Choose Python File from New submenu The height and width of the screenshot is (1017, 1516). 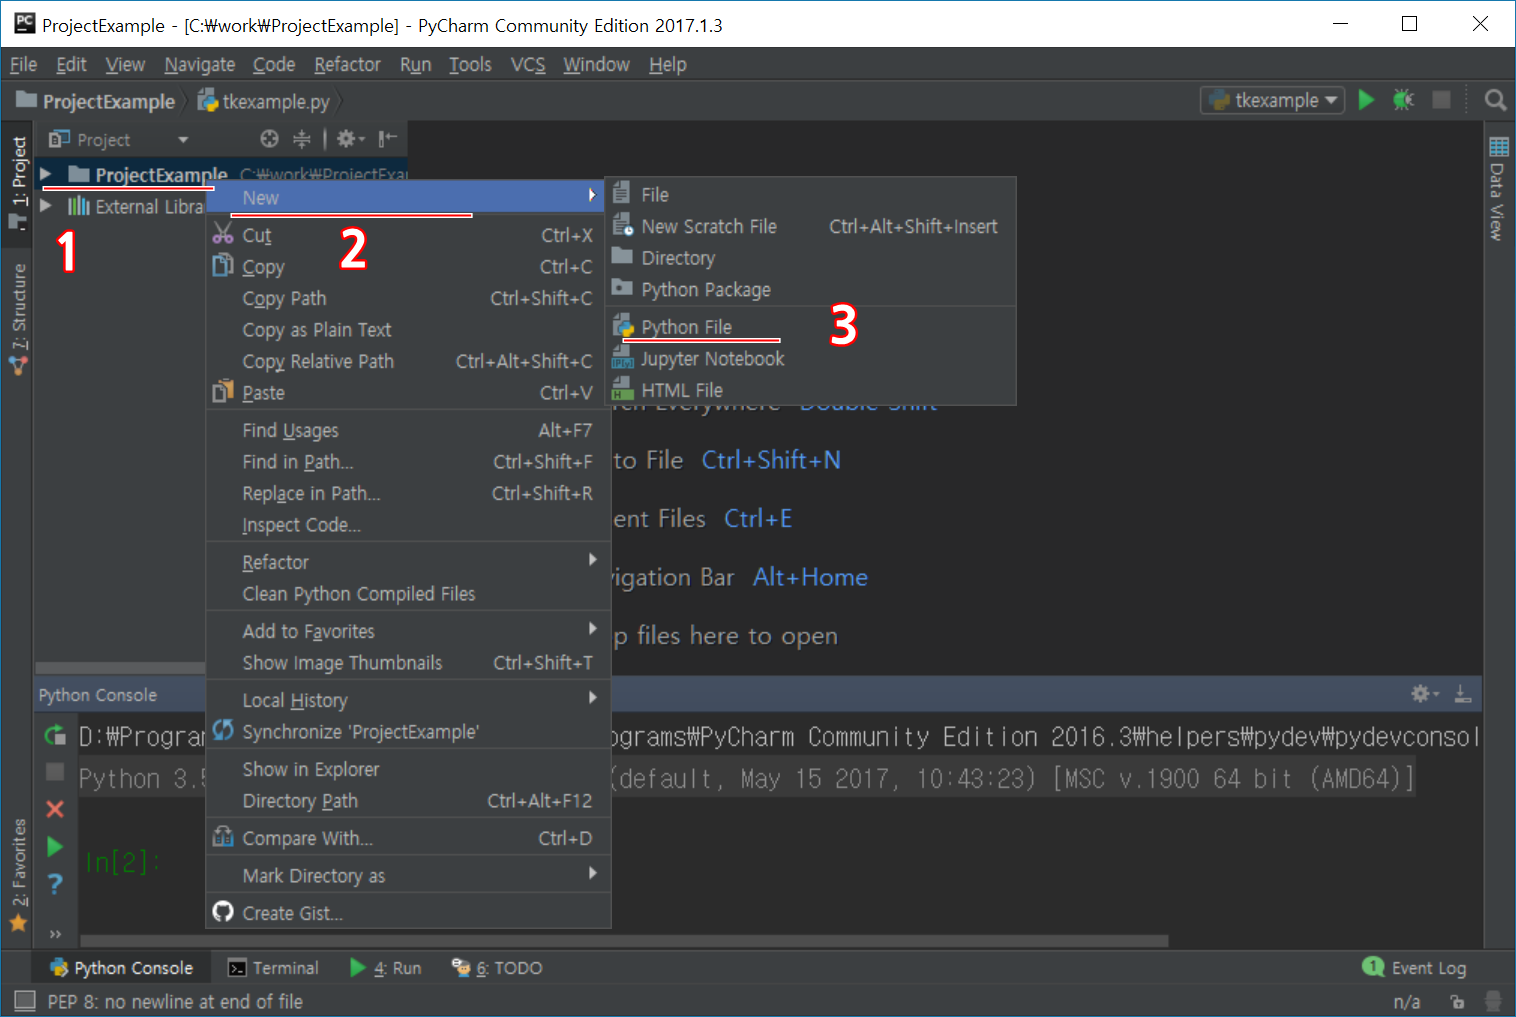[686, 327]
